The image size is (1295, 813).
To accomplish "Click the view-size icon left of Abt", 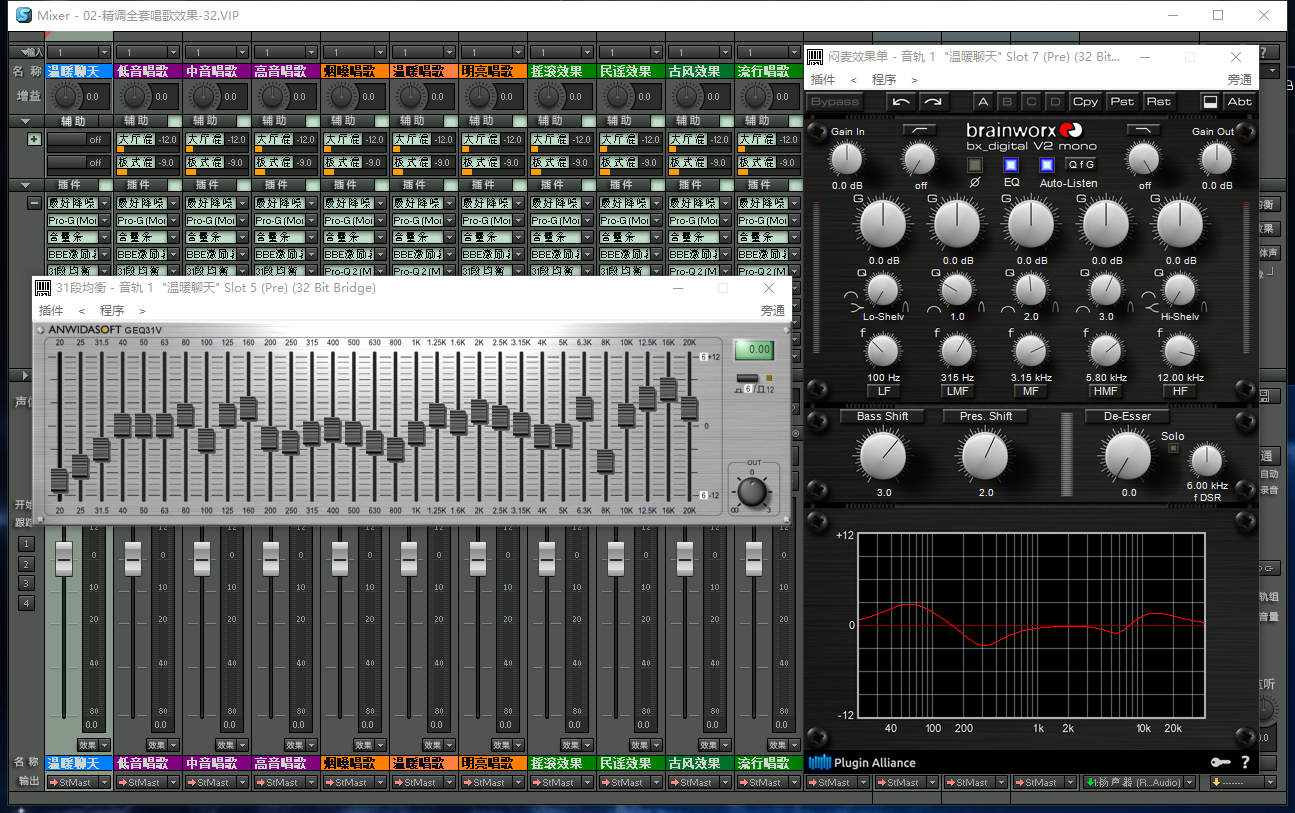I will [1209, 101].
